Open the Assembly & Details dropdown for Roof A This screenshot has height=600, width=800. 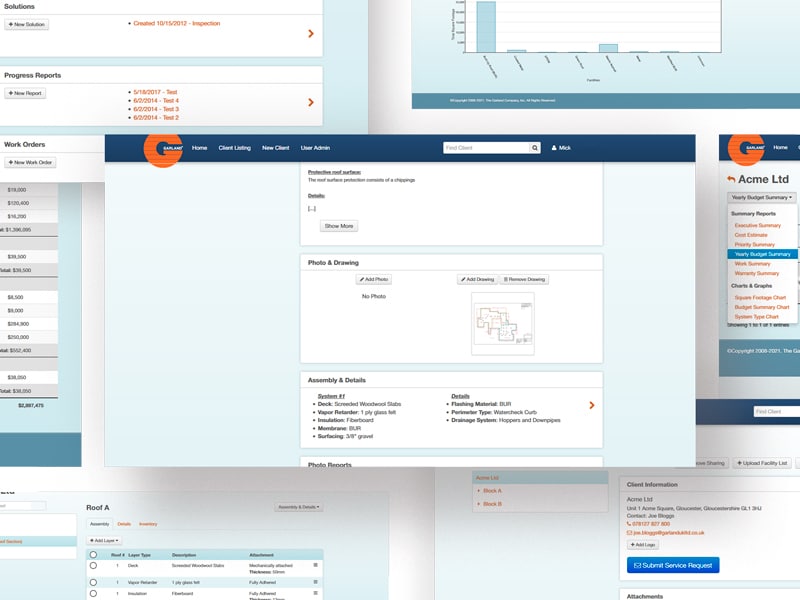[298, 508]
